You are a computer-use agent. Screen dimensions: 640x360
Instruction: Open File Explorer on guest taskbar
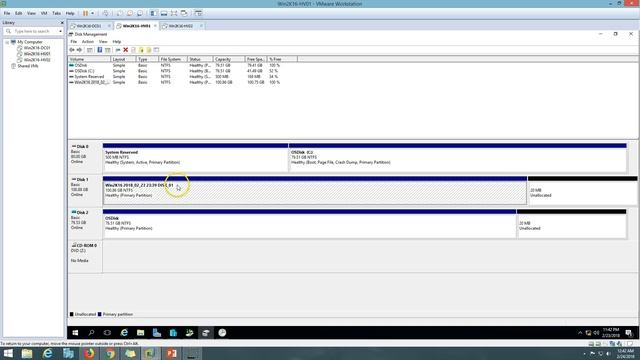point(140,333)
